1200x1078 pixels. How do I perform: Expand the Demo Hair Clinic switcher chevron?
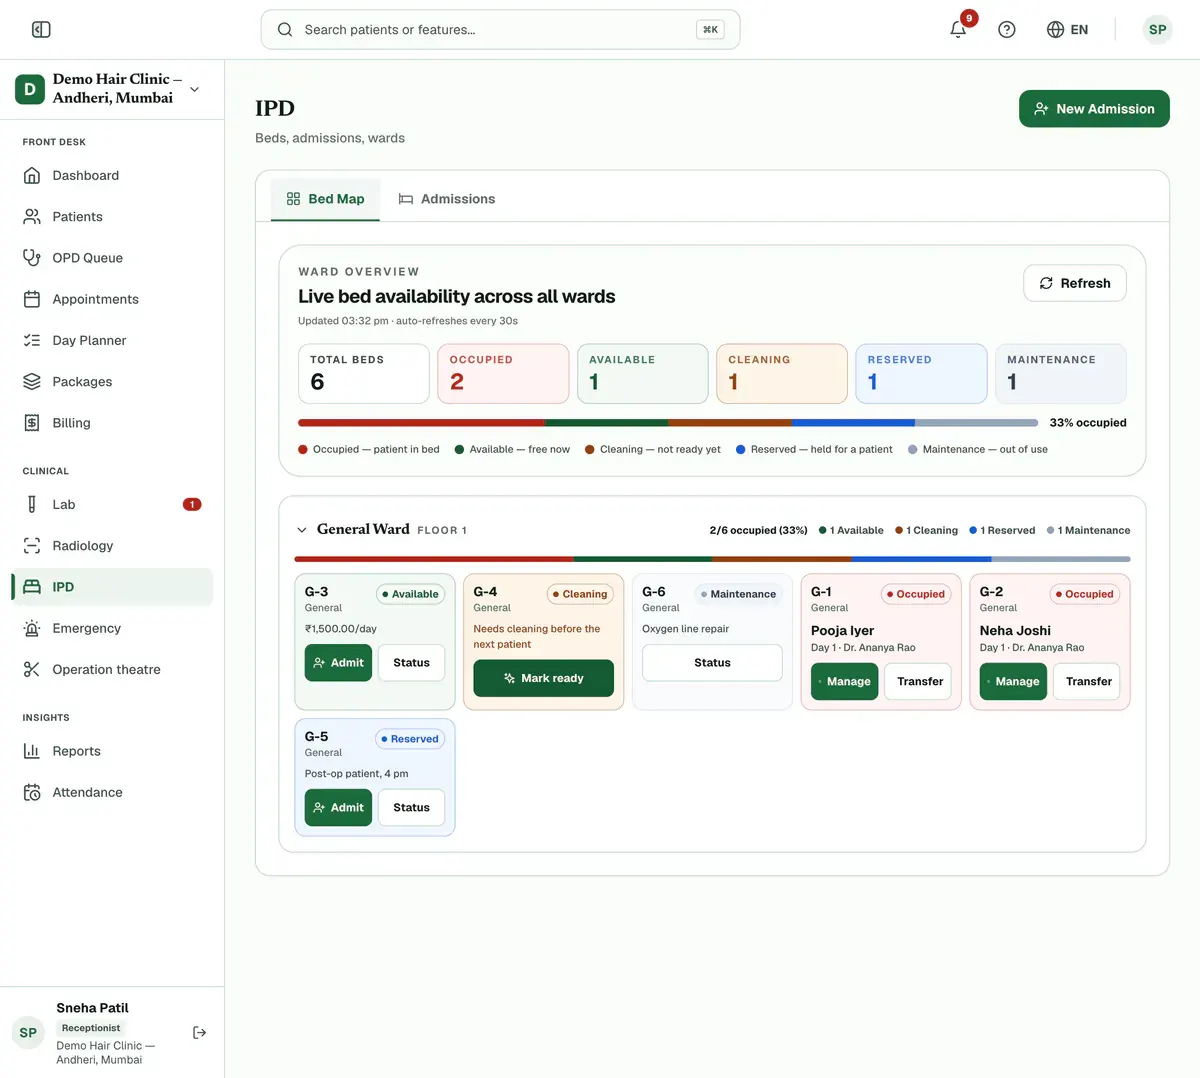click(x=195, y=89)
